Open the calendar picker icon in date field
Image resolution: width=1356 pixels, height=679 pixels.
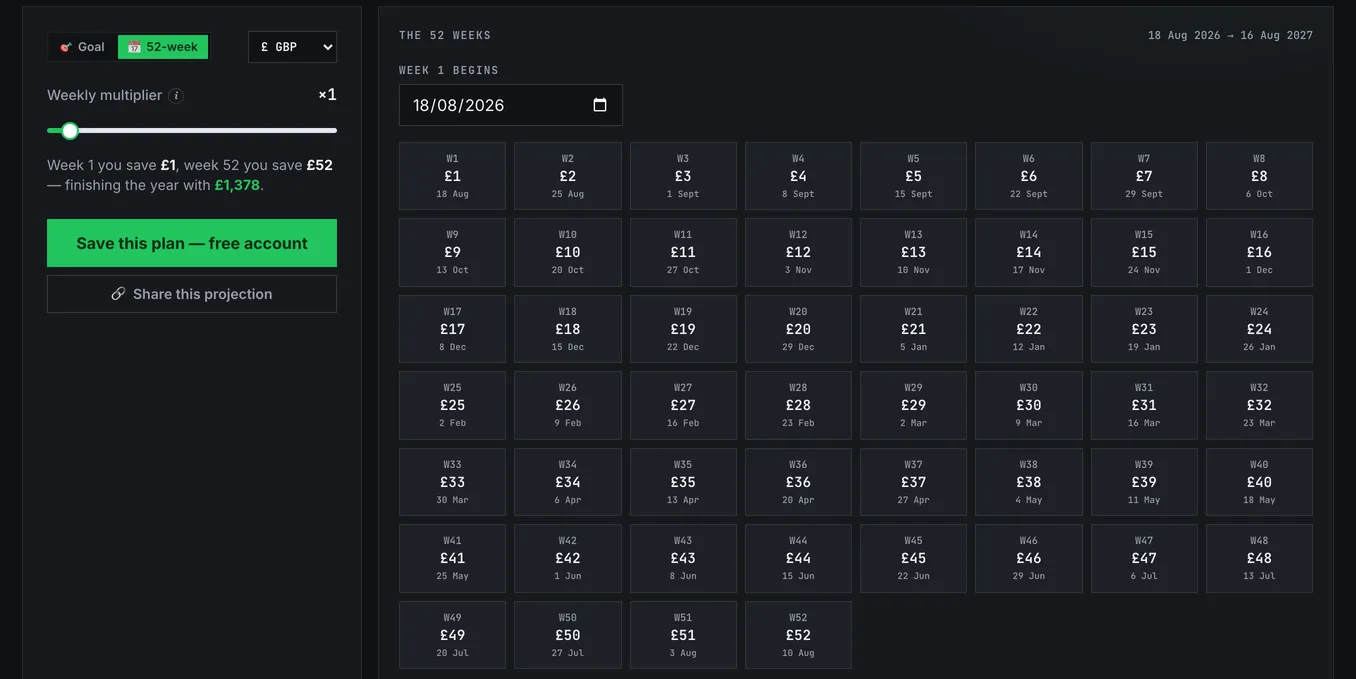tap(600, 105)
